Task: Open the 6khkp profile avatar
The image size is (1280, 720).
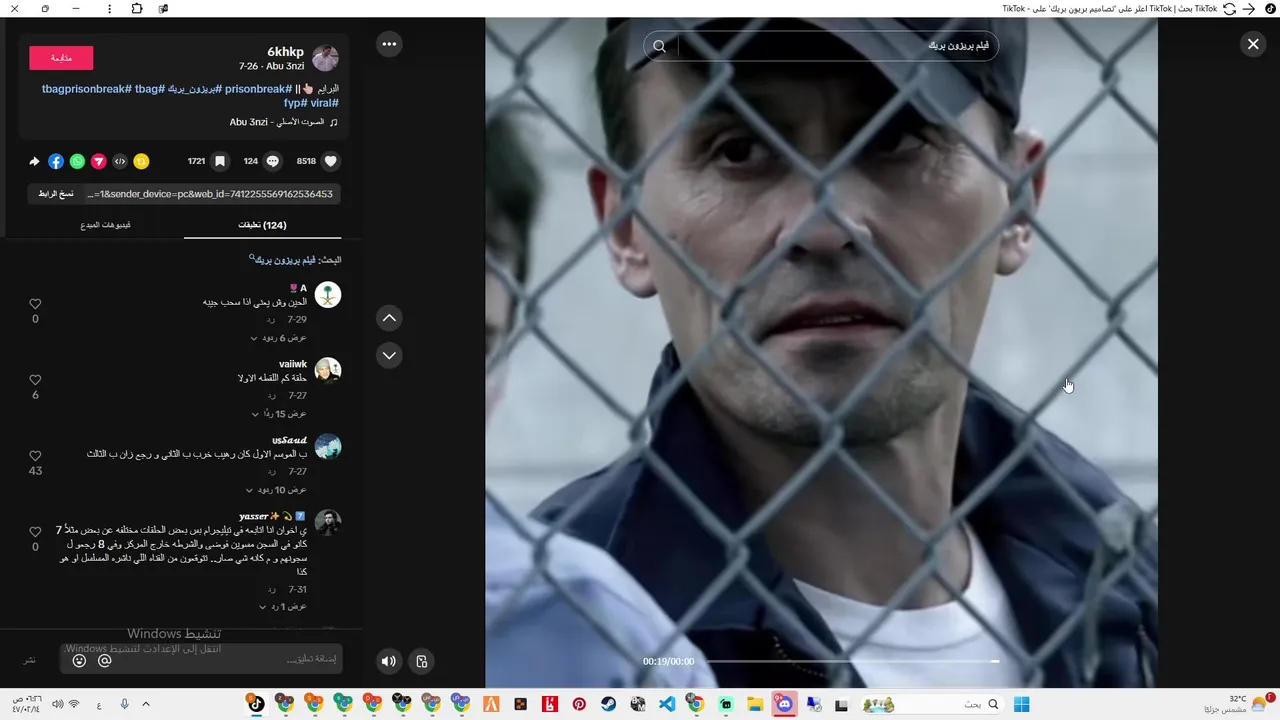Action: (325, 58)
